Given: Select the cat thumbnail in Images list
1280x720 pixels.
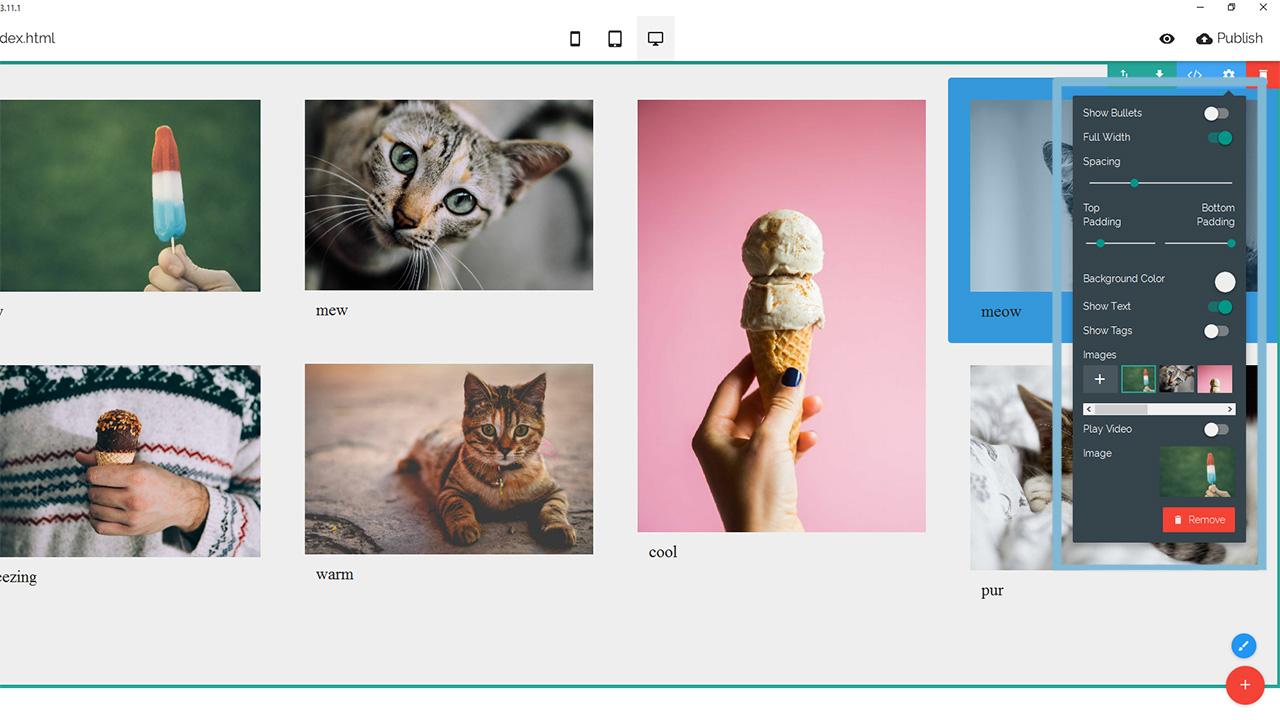Looking at the screenshot, I should pos(1177,379).
